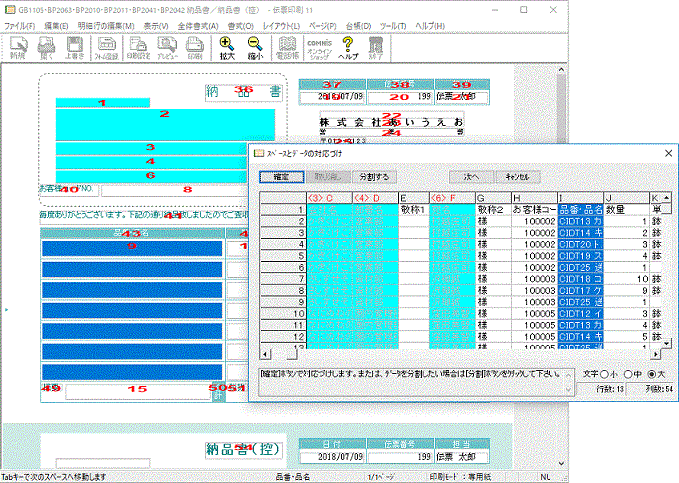Click the 取り消し button in the dialog

coord(328,177)
